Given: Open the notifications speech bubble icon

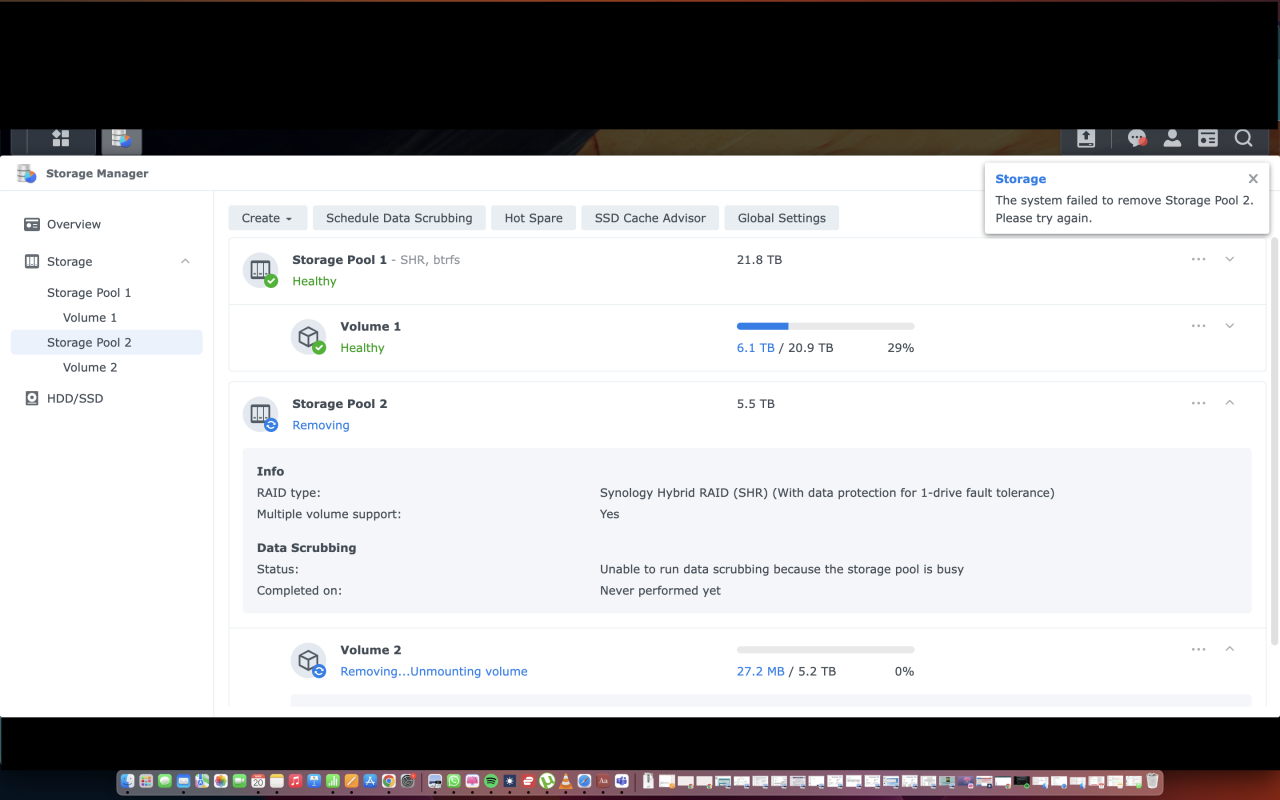Looking at the screenshot, I should pyautogui.click(x=1137, y=139).
